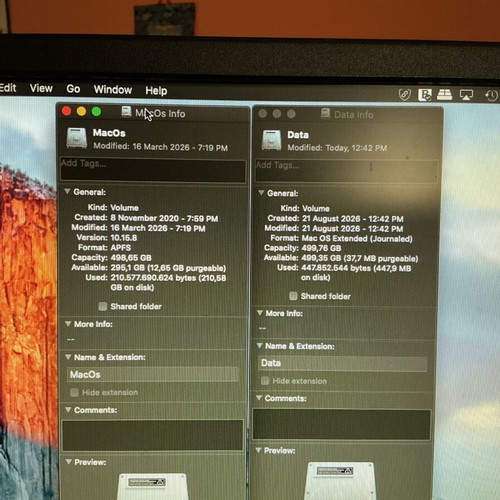
Task: Click Add Tags field in MacOs Info
Action: coord(153,170)
